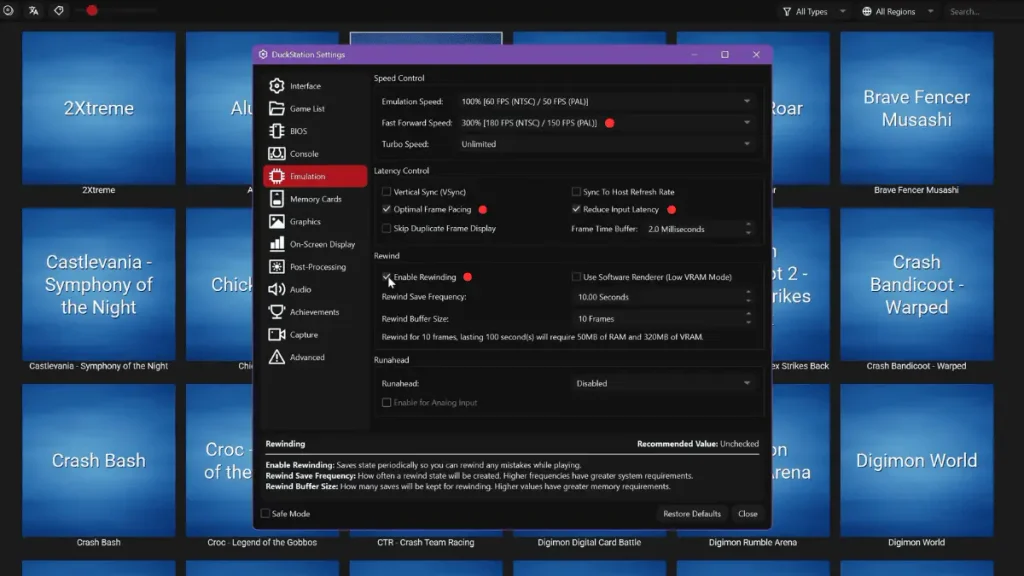Open the Runahead dropdown
1024x576 pixels.
[664, 383]
